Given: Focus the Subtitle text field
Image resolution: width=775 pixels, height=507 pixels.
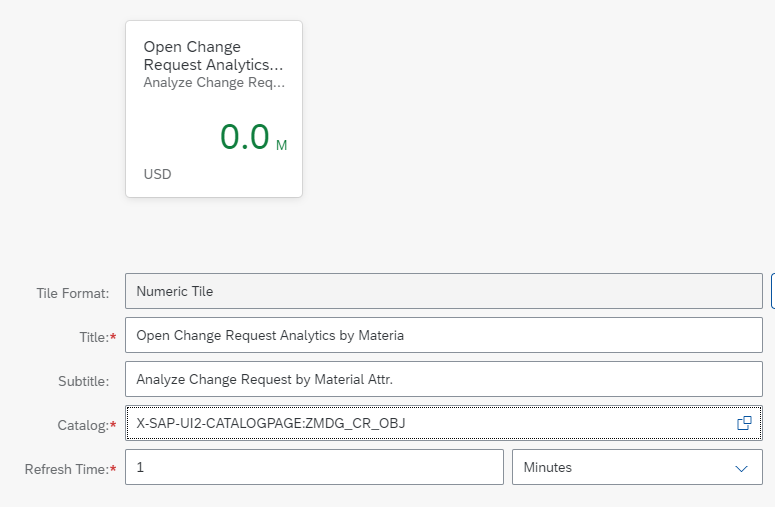Looking at the screenshot, I should tap(444, 379).
